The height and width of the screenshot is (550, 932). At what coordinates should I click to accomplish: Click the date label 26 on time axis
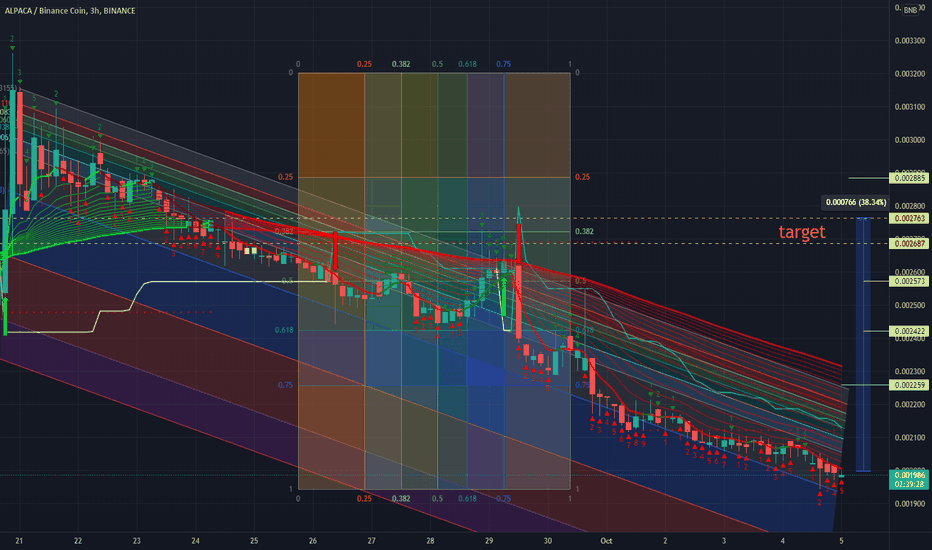coord(313,540)
